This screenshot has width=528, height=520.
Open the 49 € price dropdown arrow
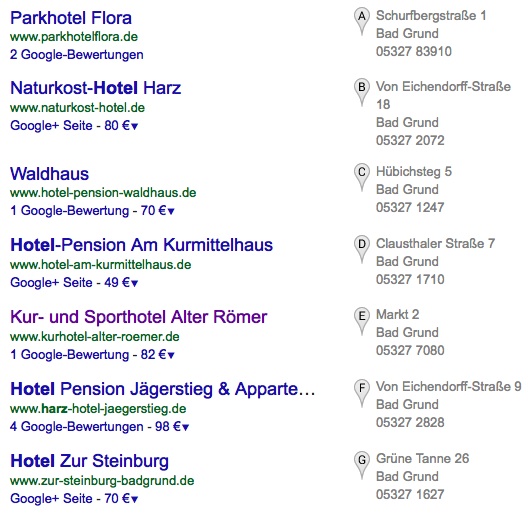click(x=134, y=284)
